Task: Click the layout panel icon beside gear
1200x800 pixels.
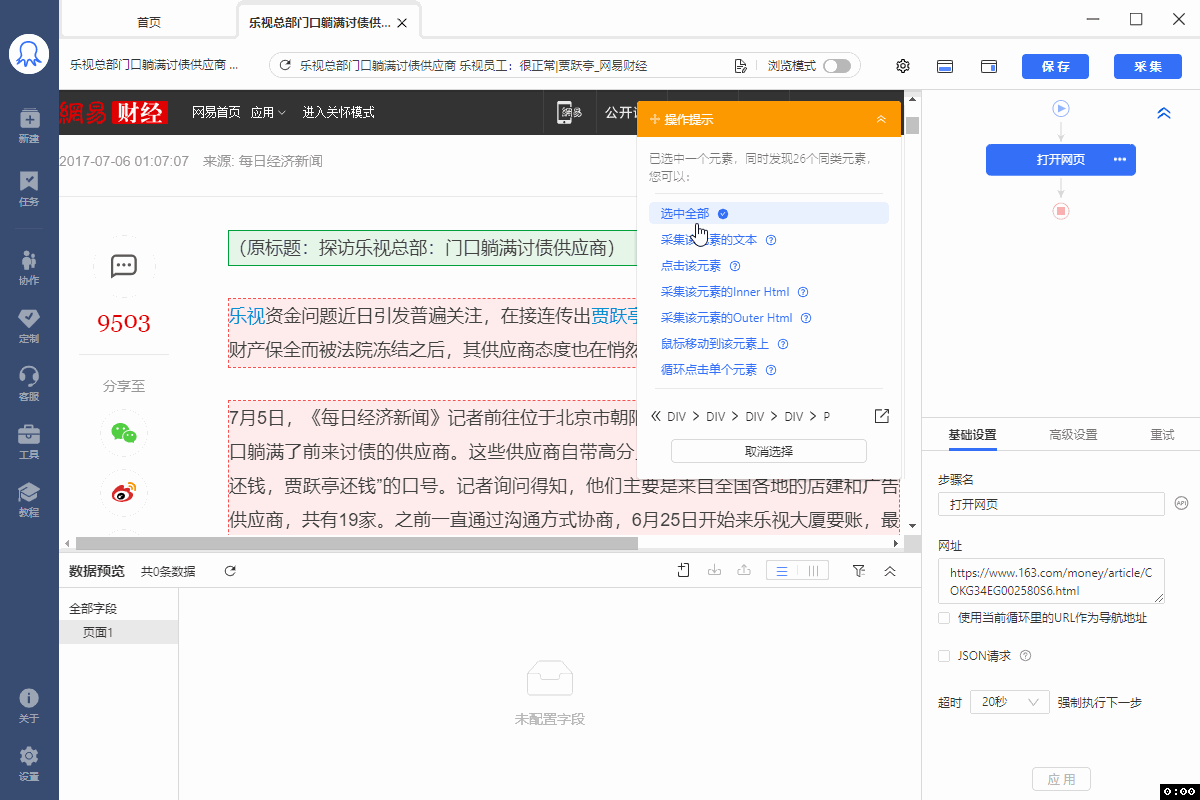Action: [x=945, y=66]
